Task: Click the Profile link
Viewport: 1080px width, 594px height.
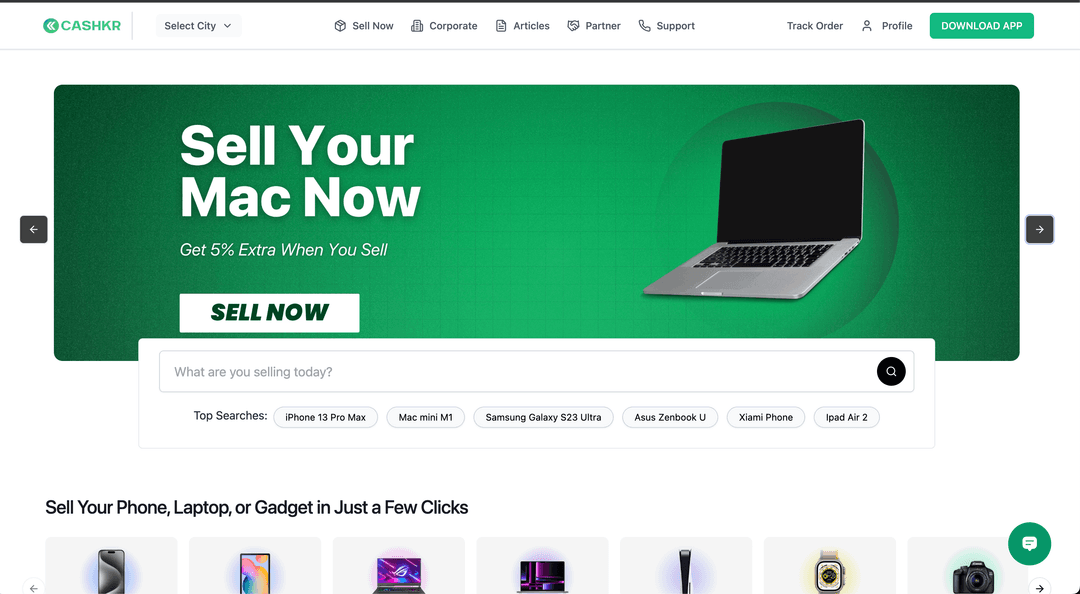Action: tap(886, 25)
